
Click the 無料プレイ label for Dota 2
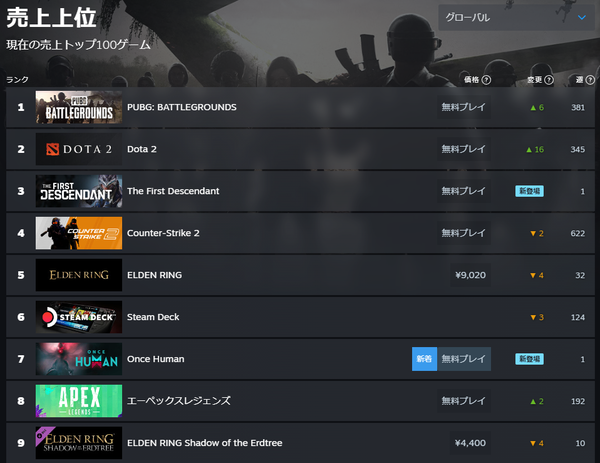point(464,149)
